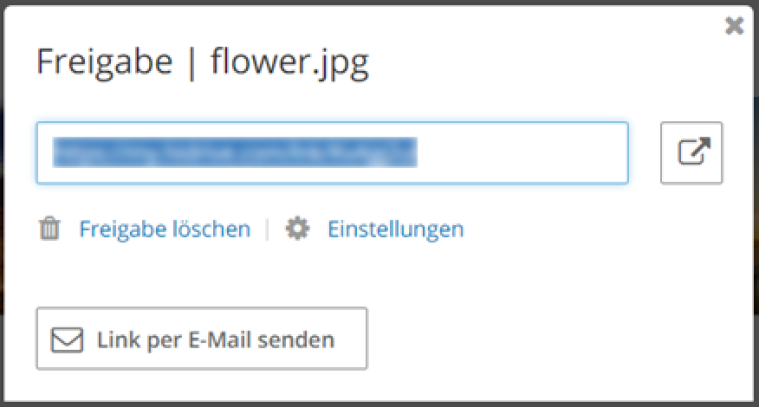Close the Freigabe dialog with X
Screen dimensions: 759x407
734,25
